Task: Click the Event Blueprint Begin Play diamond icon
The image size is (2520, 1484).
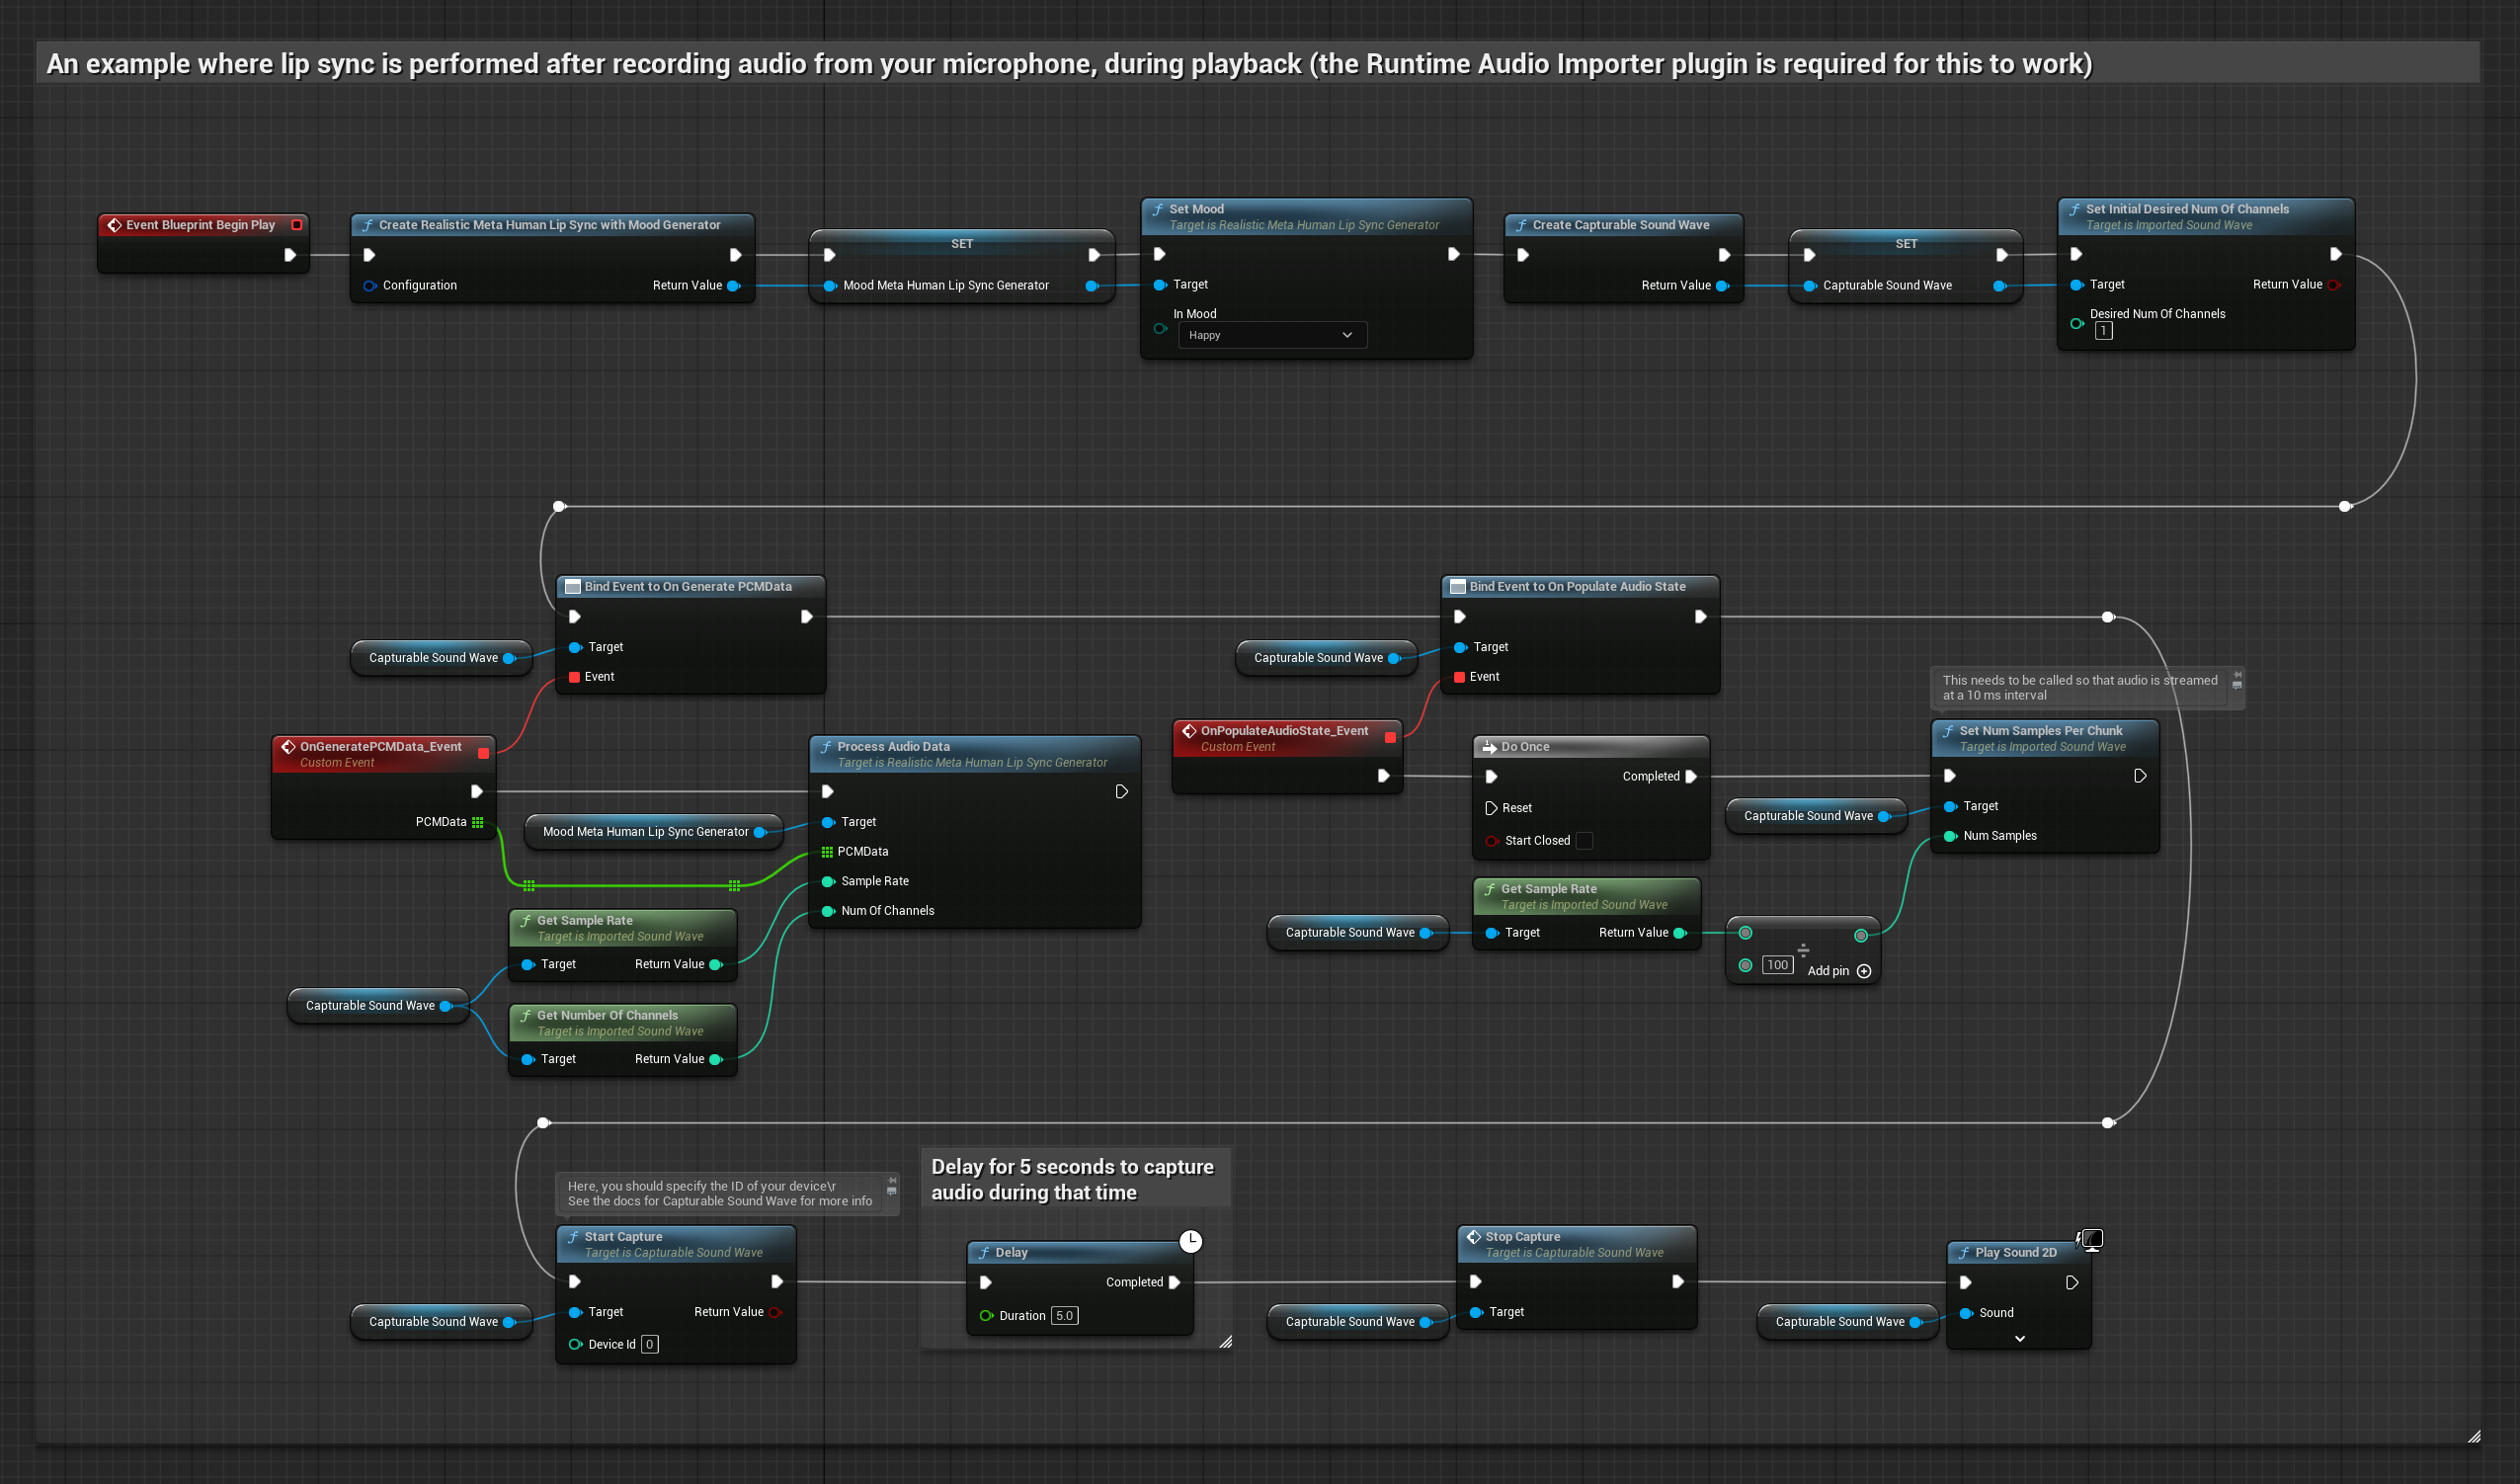Action: tap(114, 225)
